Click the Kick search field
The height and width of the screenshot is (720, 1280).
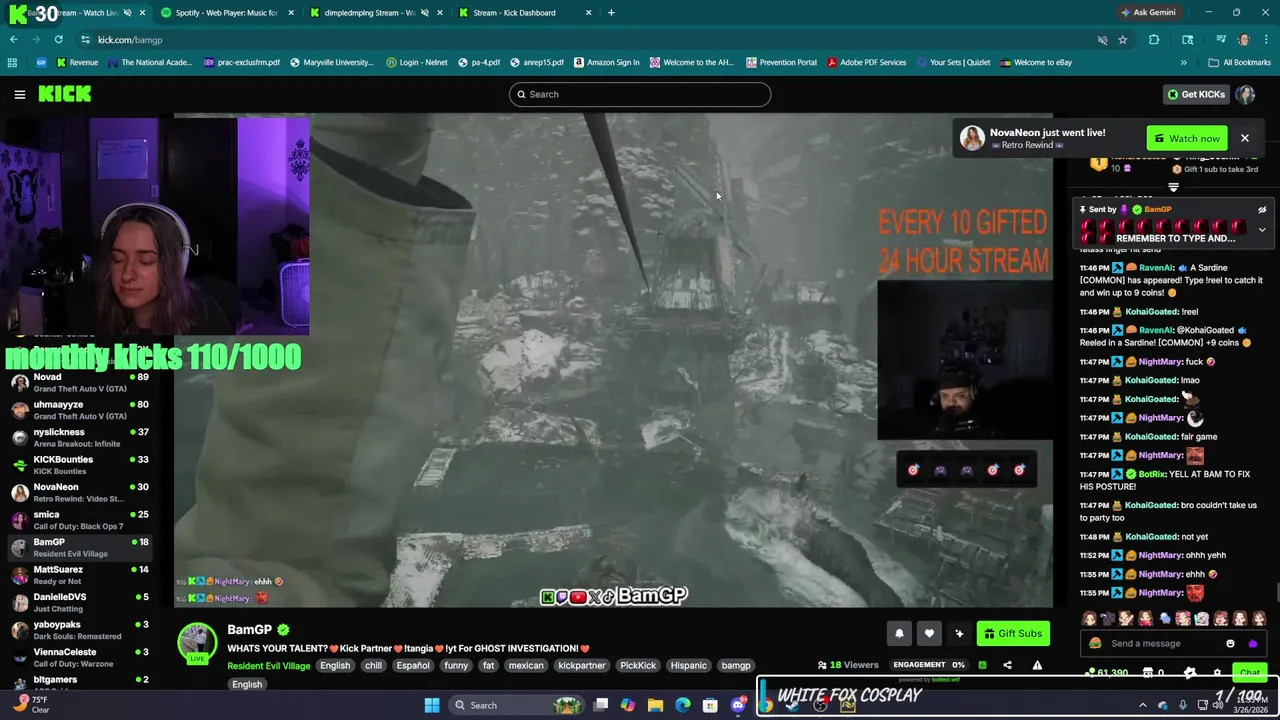click(x=640, y=94)
